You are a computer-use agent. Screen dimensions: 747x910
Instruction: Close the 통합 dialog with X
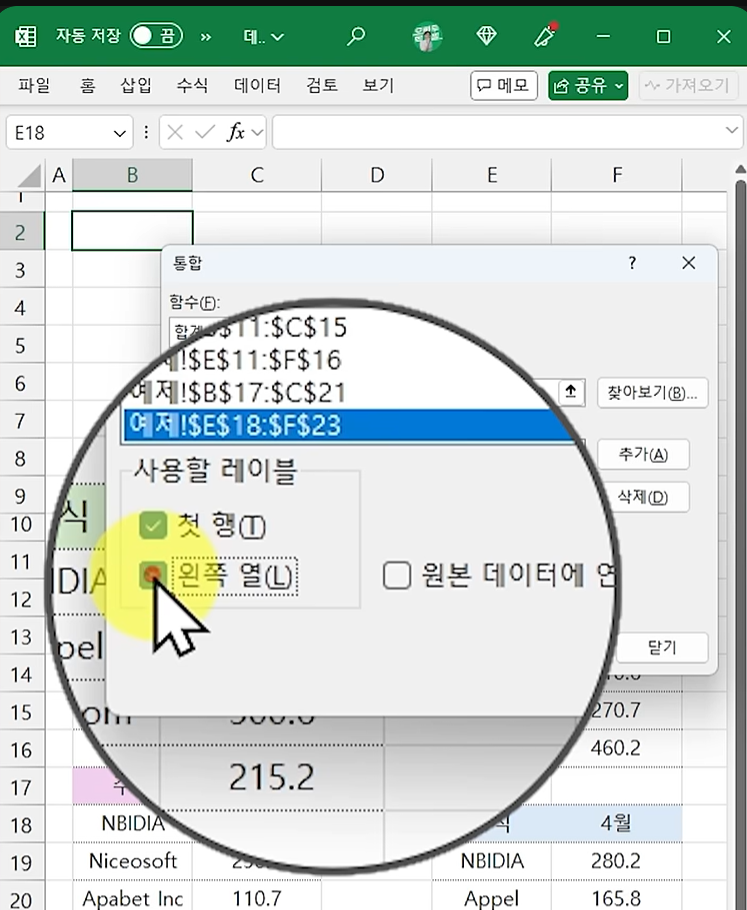pos(689,263)
